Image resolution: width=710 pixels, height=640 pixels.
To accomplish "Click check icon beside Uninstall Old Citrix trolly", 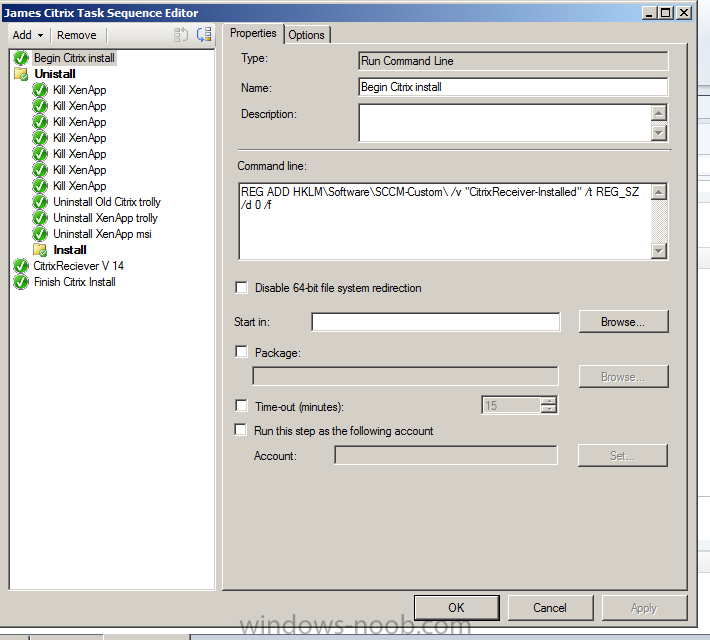I will click(40, 202).
